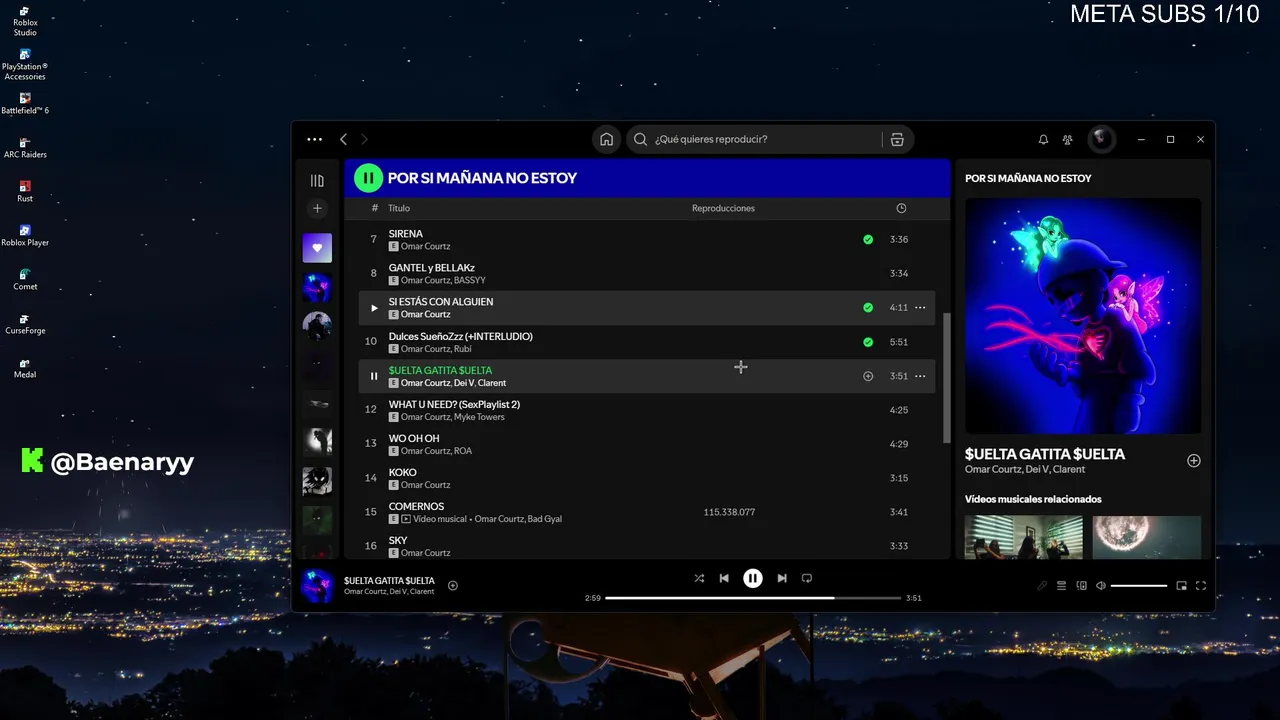
Task: Open artist link Myke Towers
Action: click(479, 417)
